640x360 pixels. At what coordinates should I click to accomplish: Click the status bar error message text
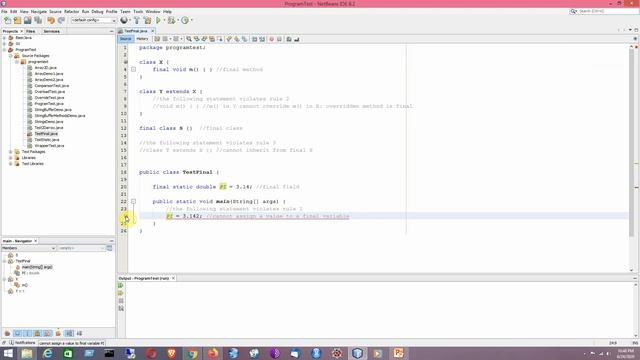tap(72, 343)
